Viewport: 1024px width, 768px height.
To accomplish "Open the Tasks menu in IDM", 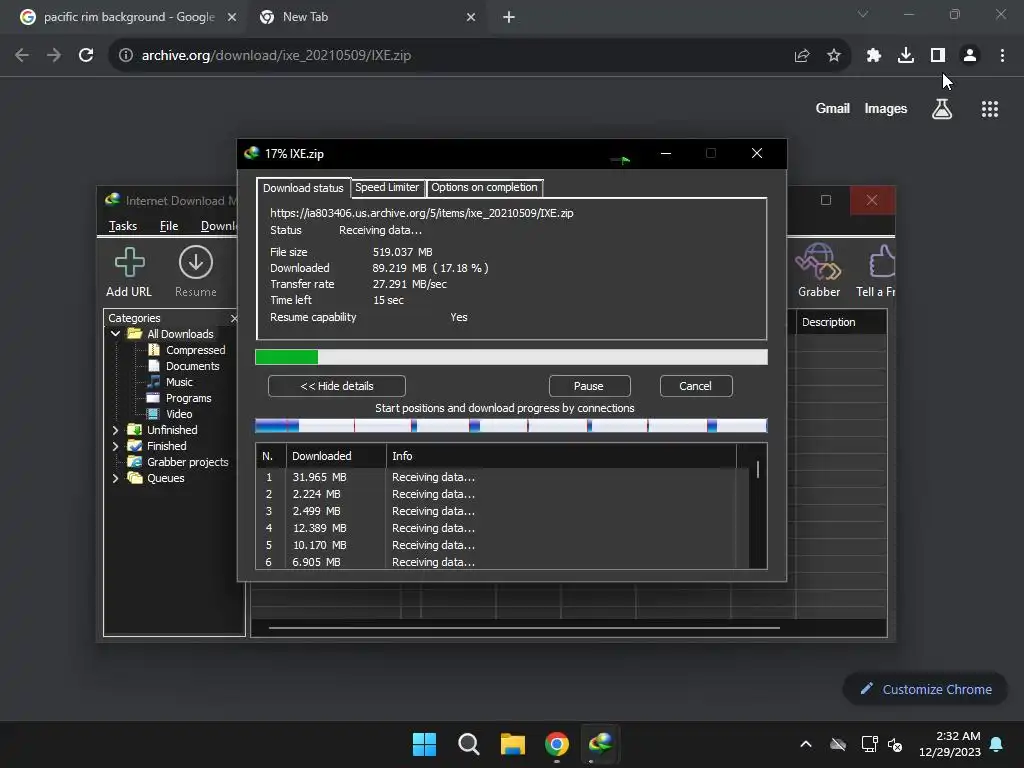I will pos(123,226).
